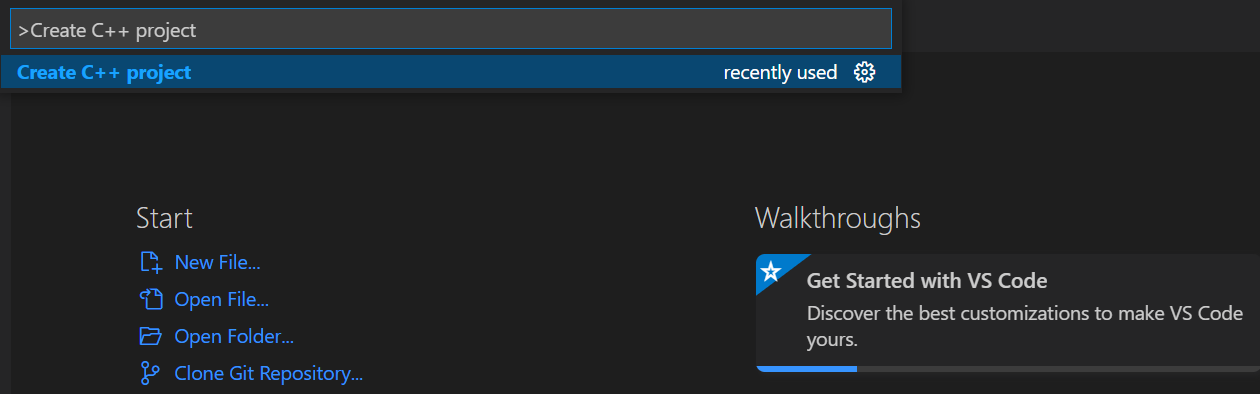Click the Open Folder icon

point(150,336)
